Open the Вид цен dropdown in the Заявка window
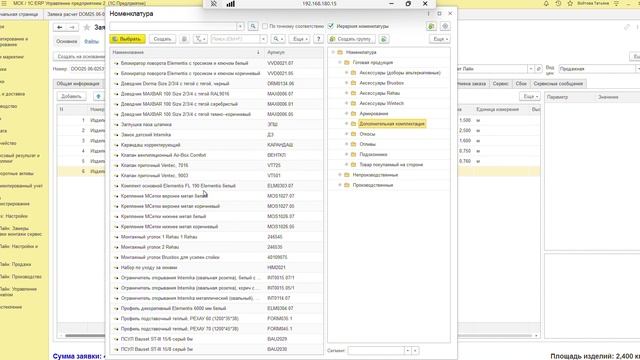 (638, 69)
